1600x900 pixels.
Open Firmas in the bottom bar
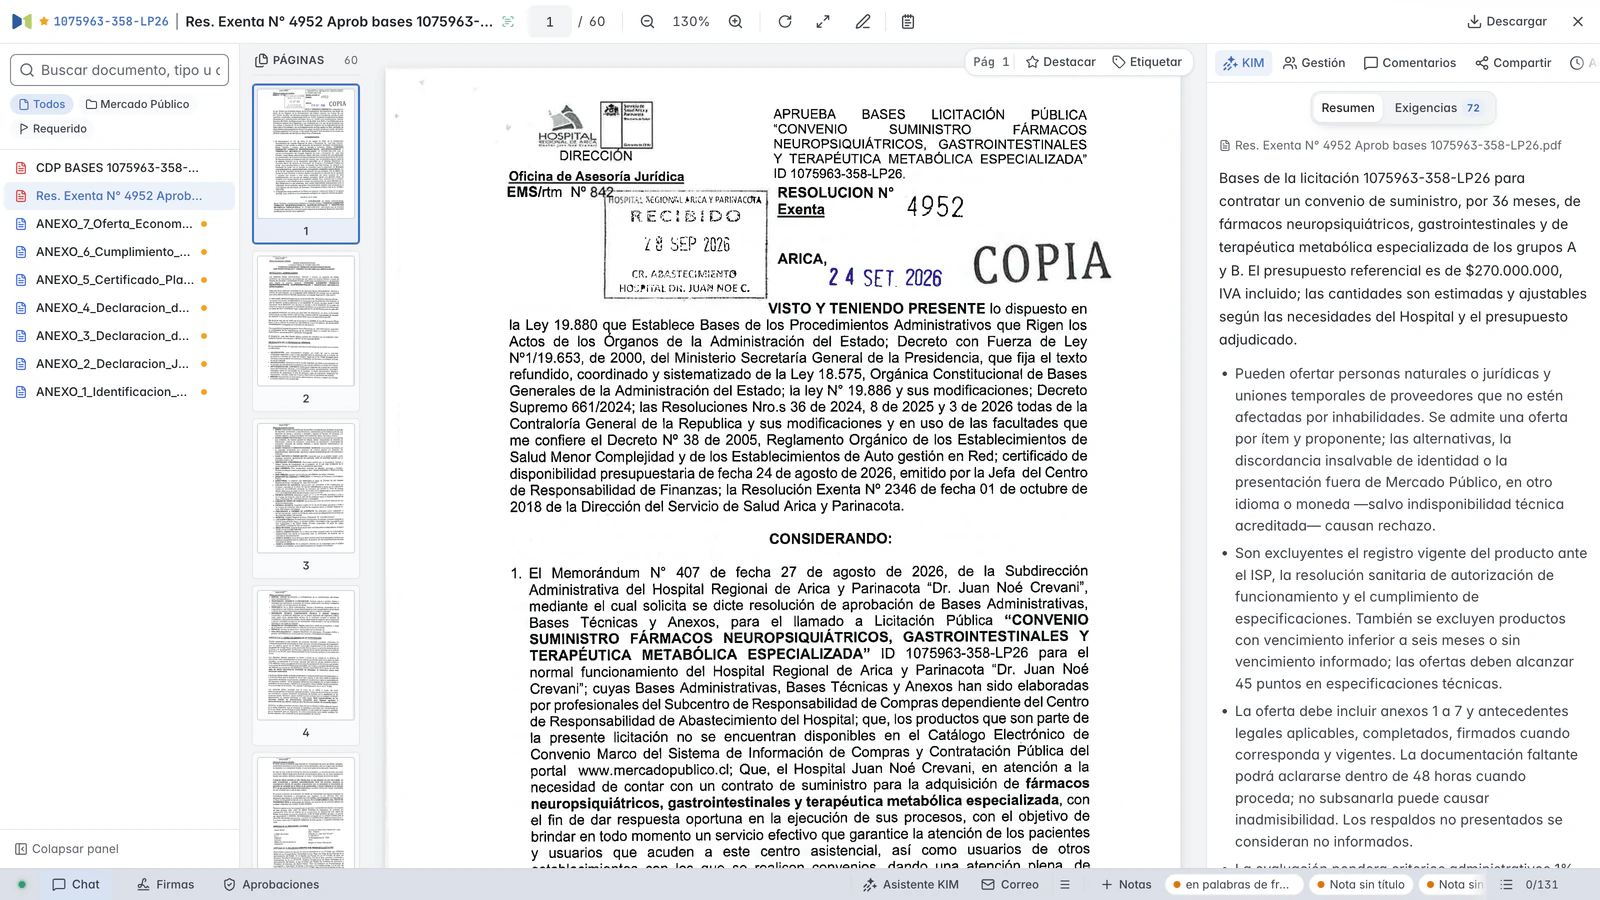click(166, 884)
